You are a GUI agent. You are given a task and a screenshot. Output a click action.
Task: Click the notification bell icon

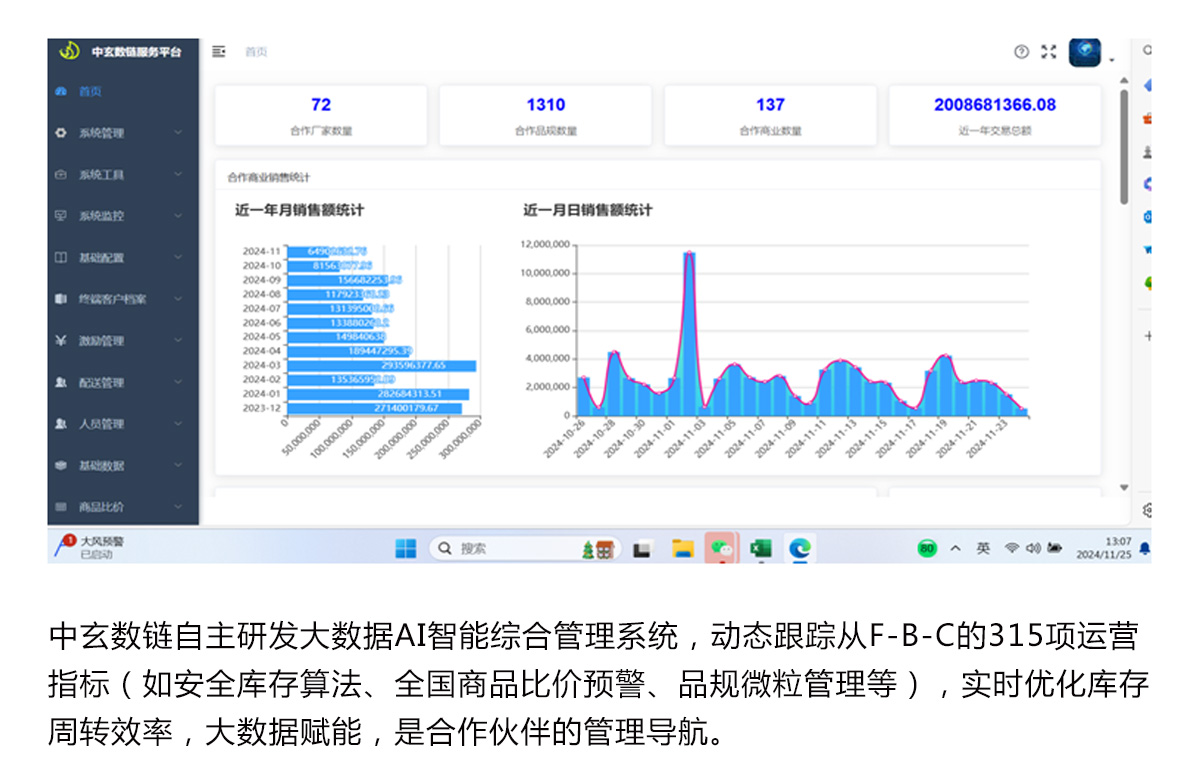click(x=1144, y=548)
